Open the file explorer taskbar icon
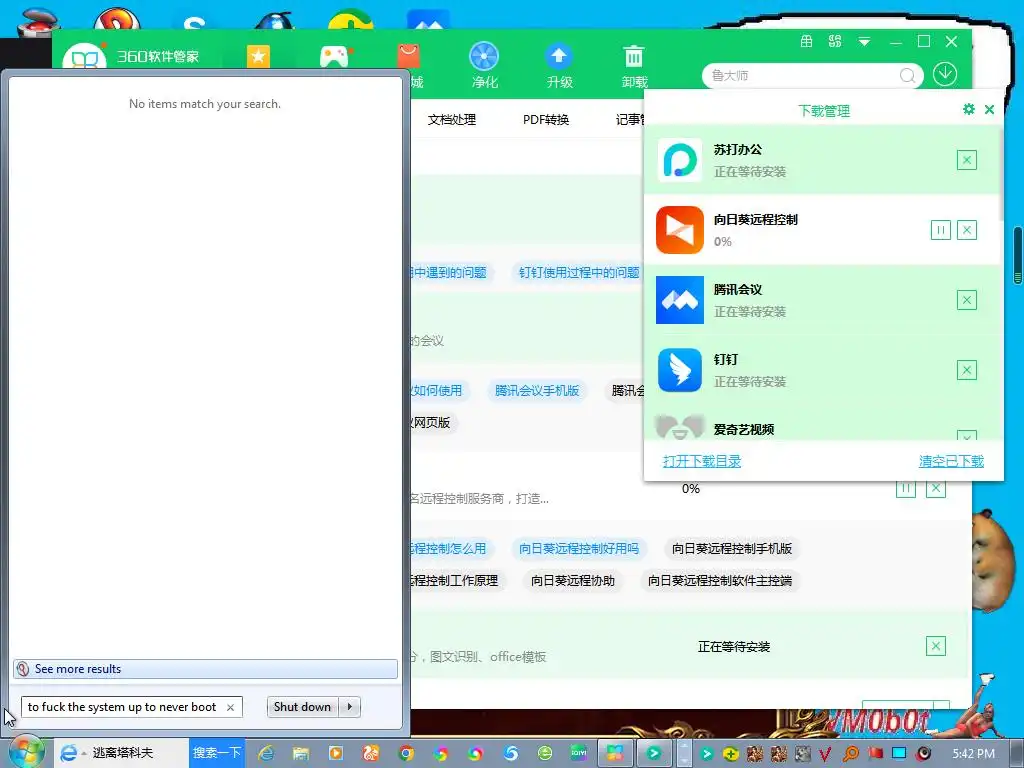The width and height of the screenshot is (1024, 768). (x=300, y=754)
